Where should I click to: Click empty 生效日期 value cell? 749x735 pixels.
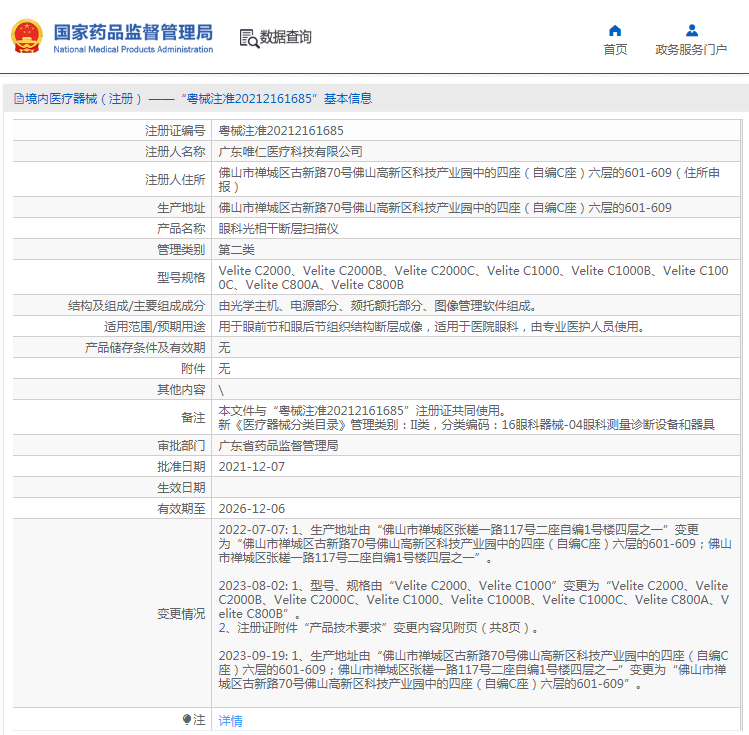click(476, 488)
